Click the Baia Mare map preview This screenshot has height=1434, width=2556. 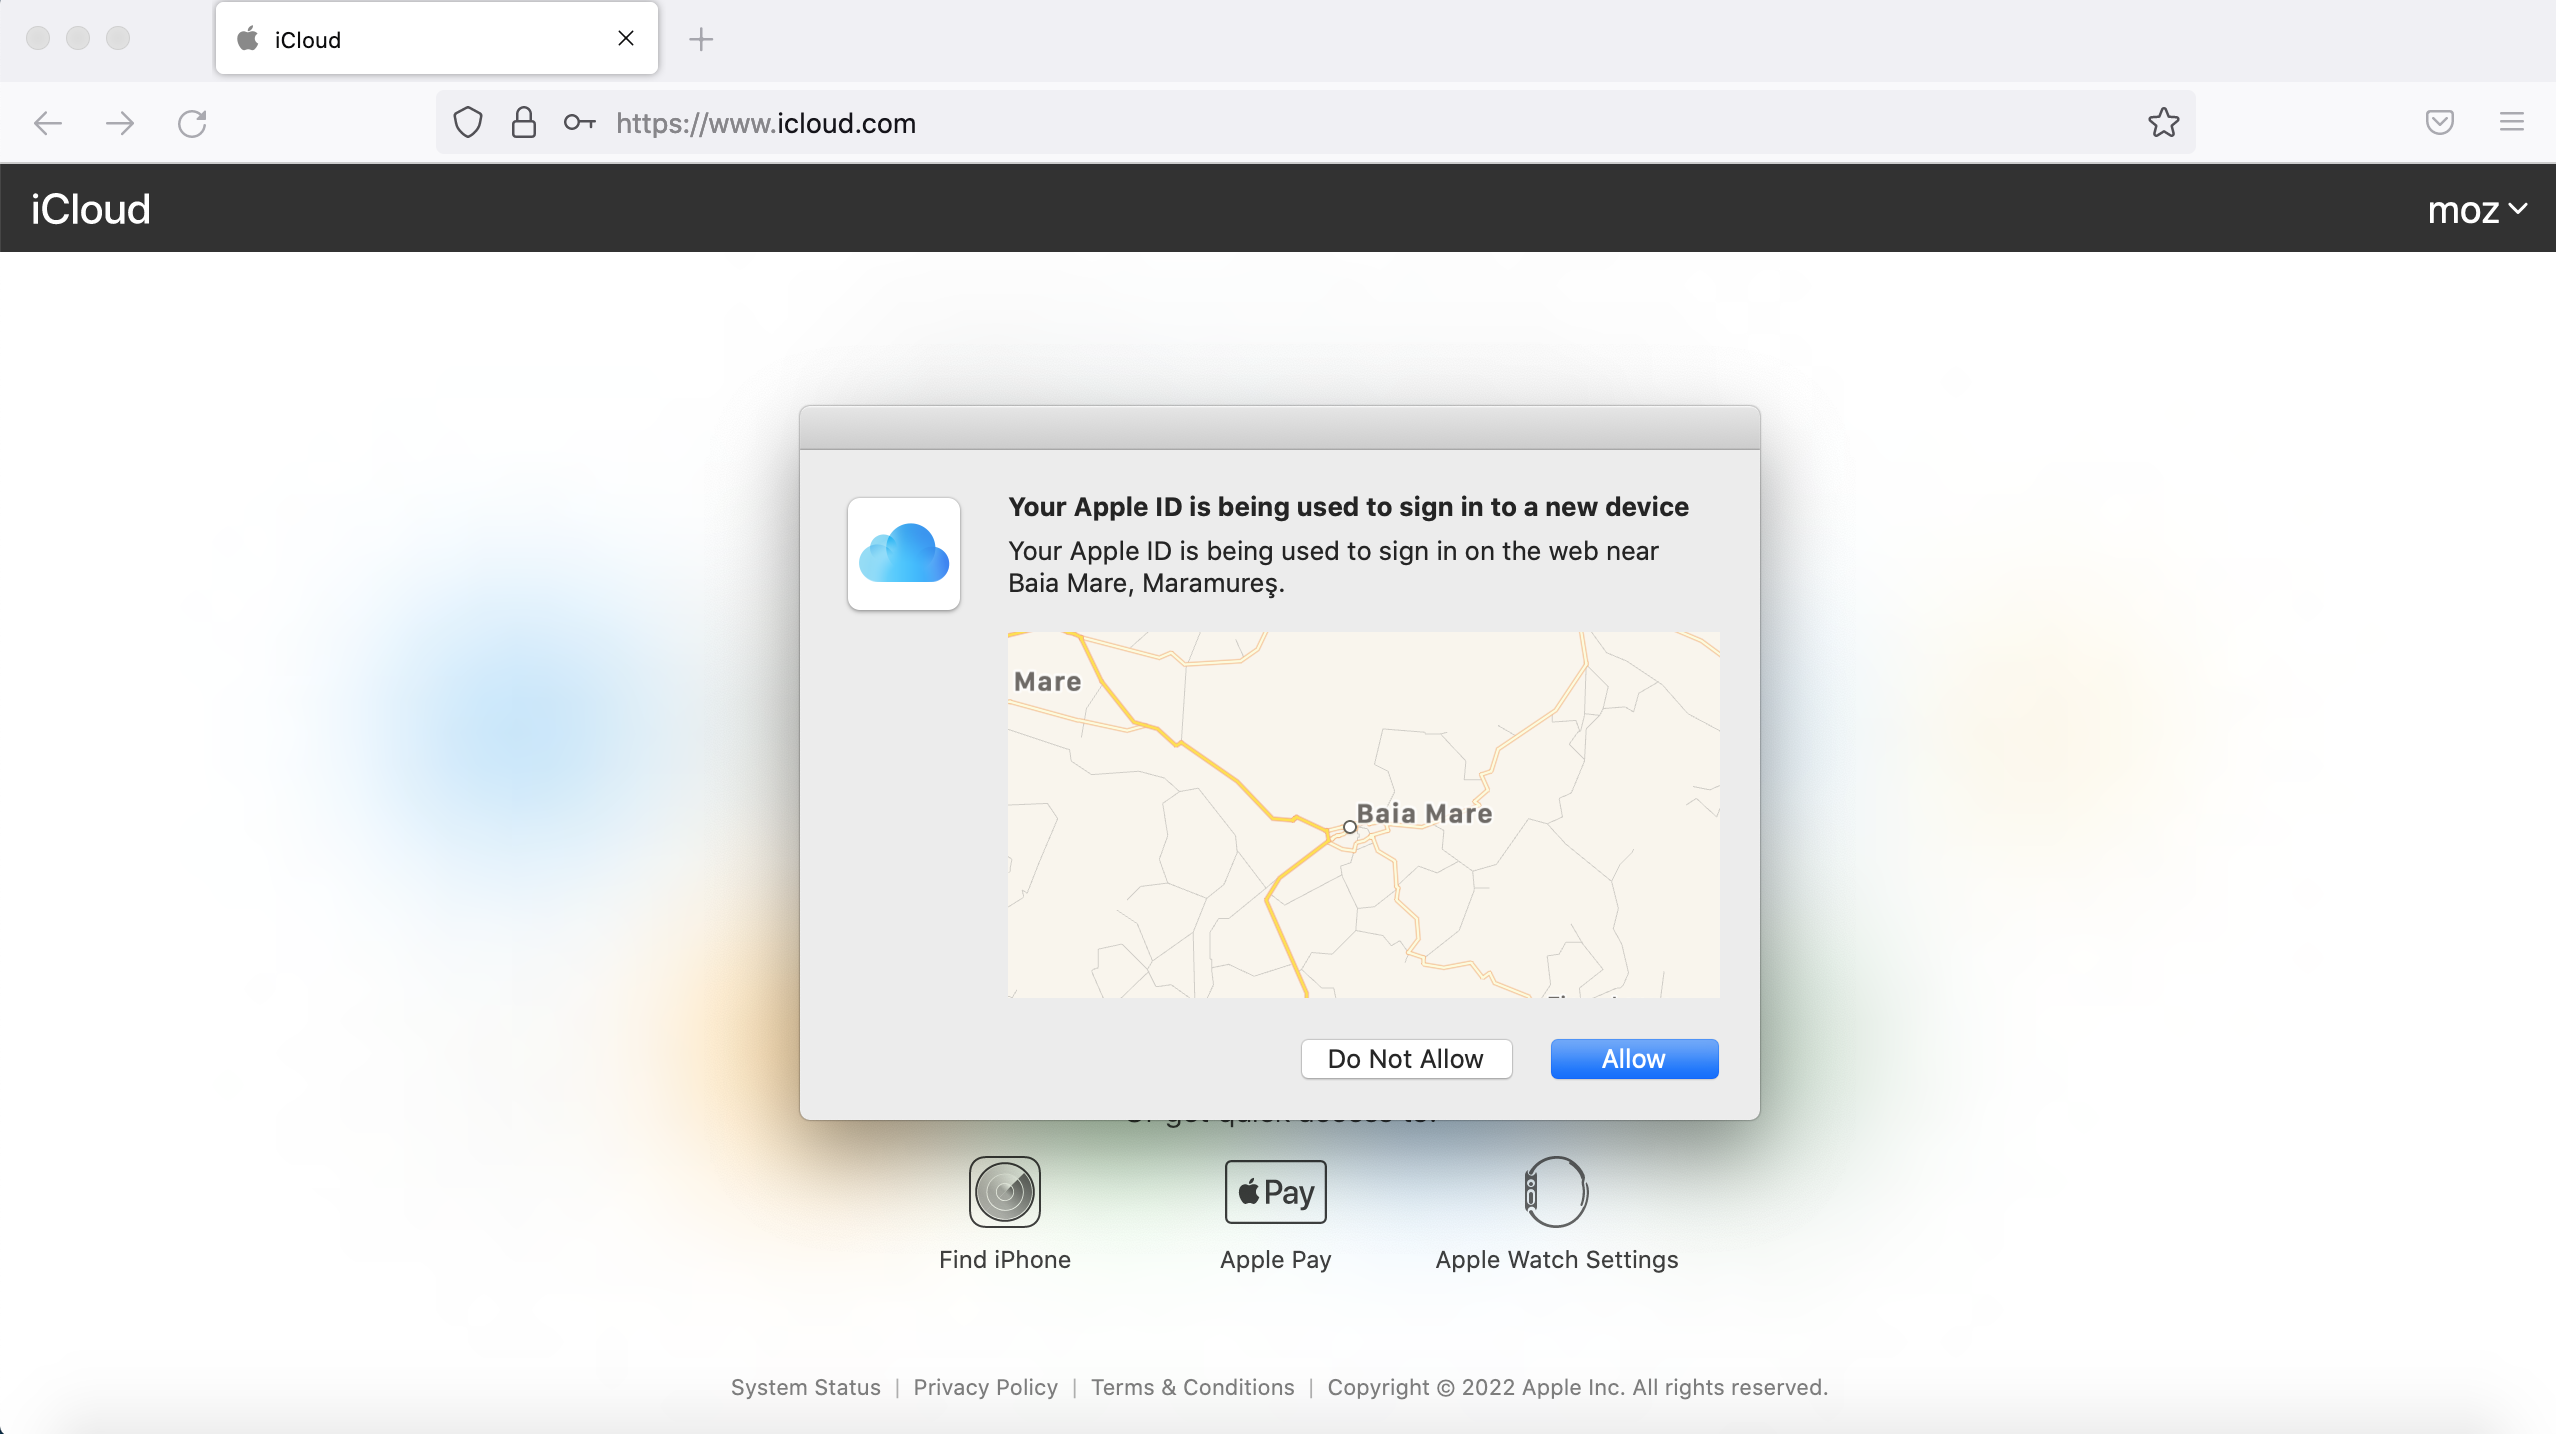pos(1361,814)
